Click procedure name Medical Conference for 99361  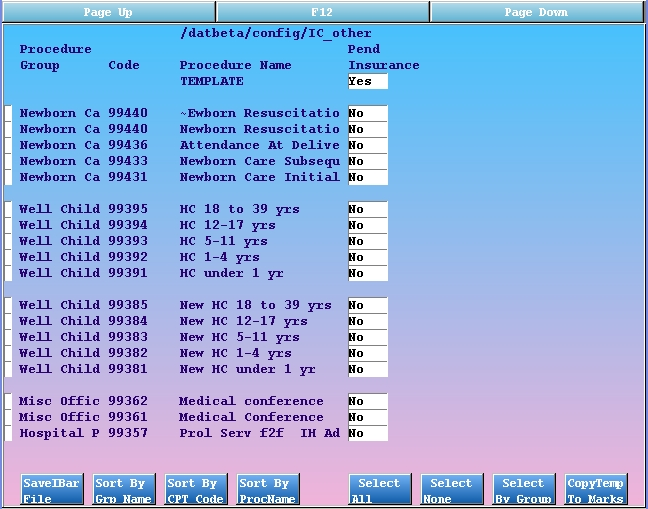tap(251, 417)
